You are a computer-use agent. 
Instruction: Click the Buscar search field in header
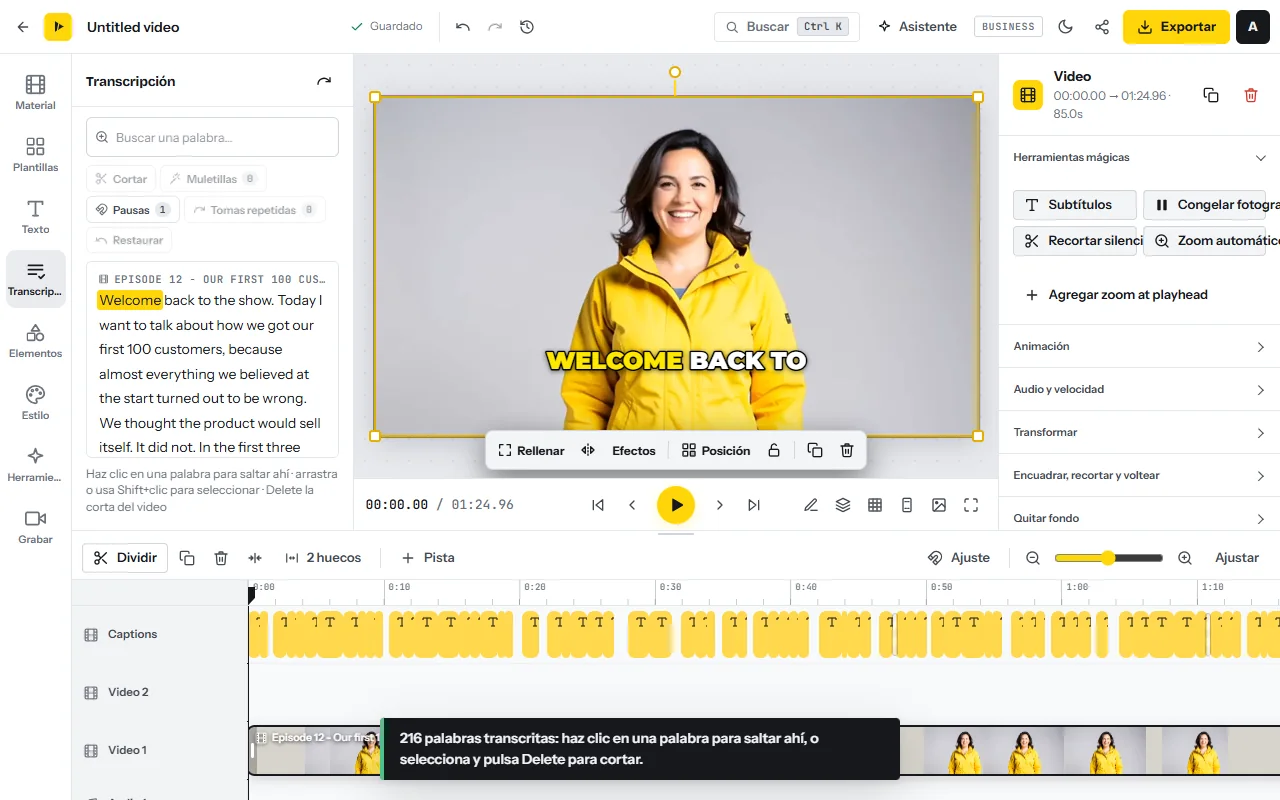coord(787,27)
